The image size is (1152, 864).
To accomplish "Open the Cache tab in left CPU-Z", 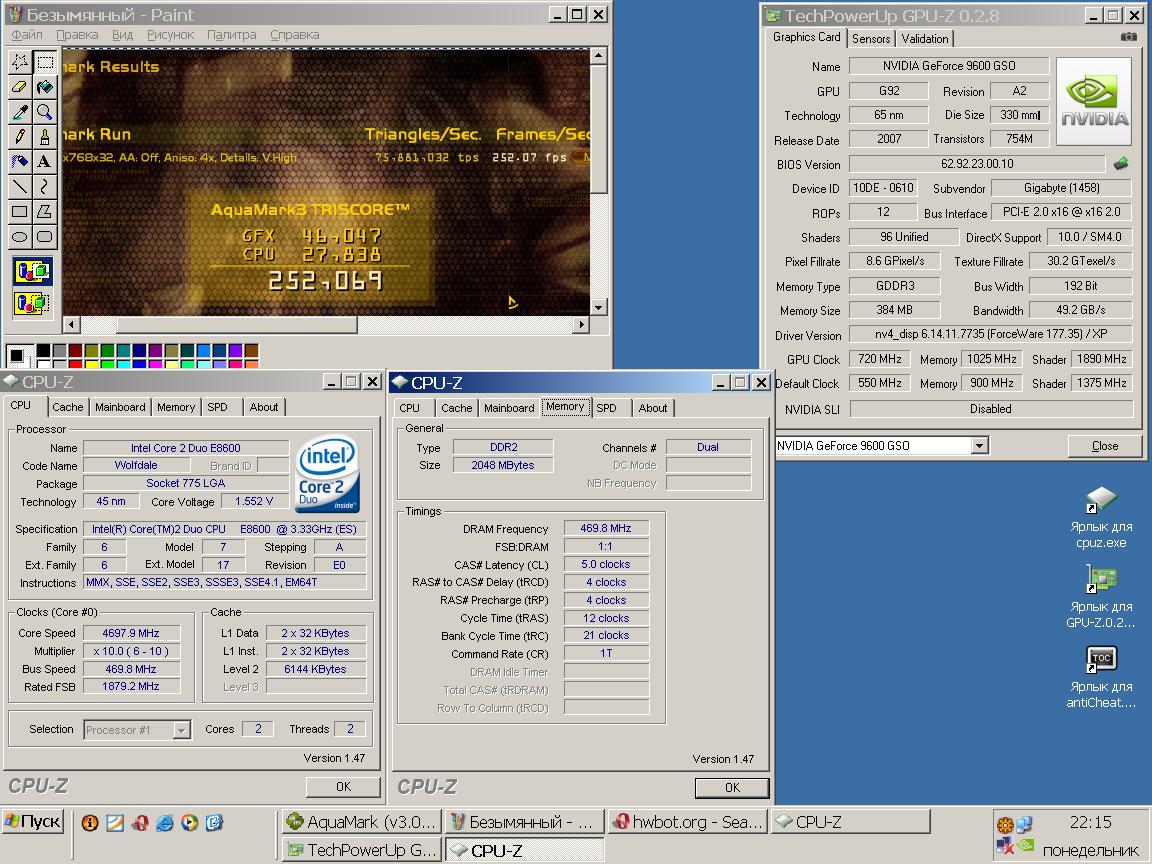I will [68, 407].
